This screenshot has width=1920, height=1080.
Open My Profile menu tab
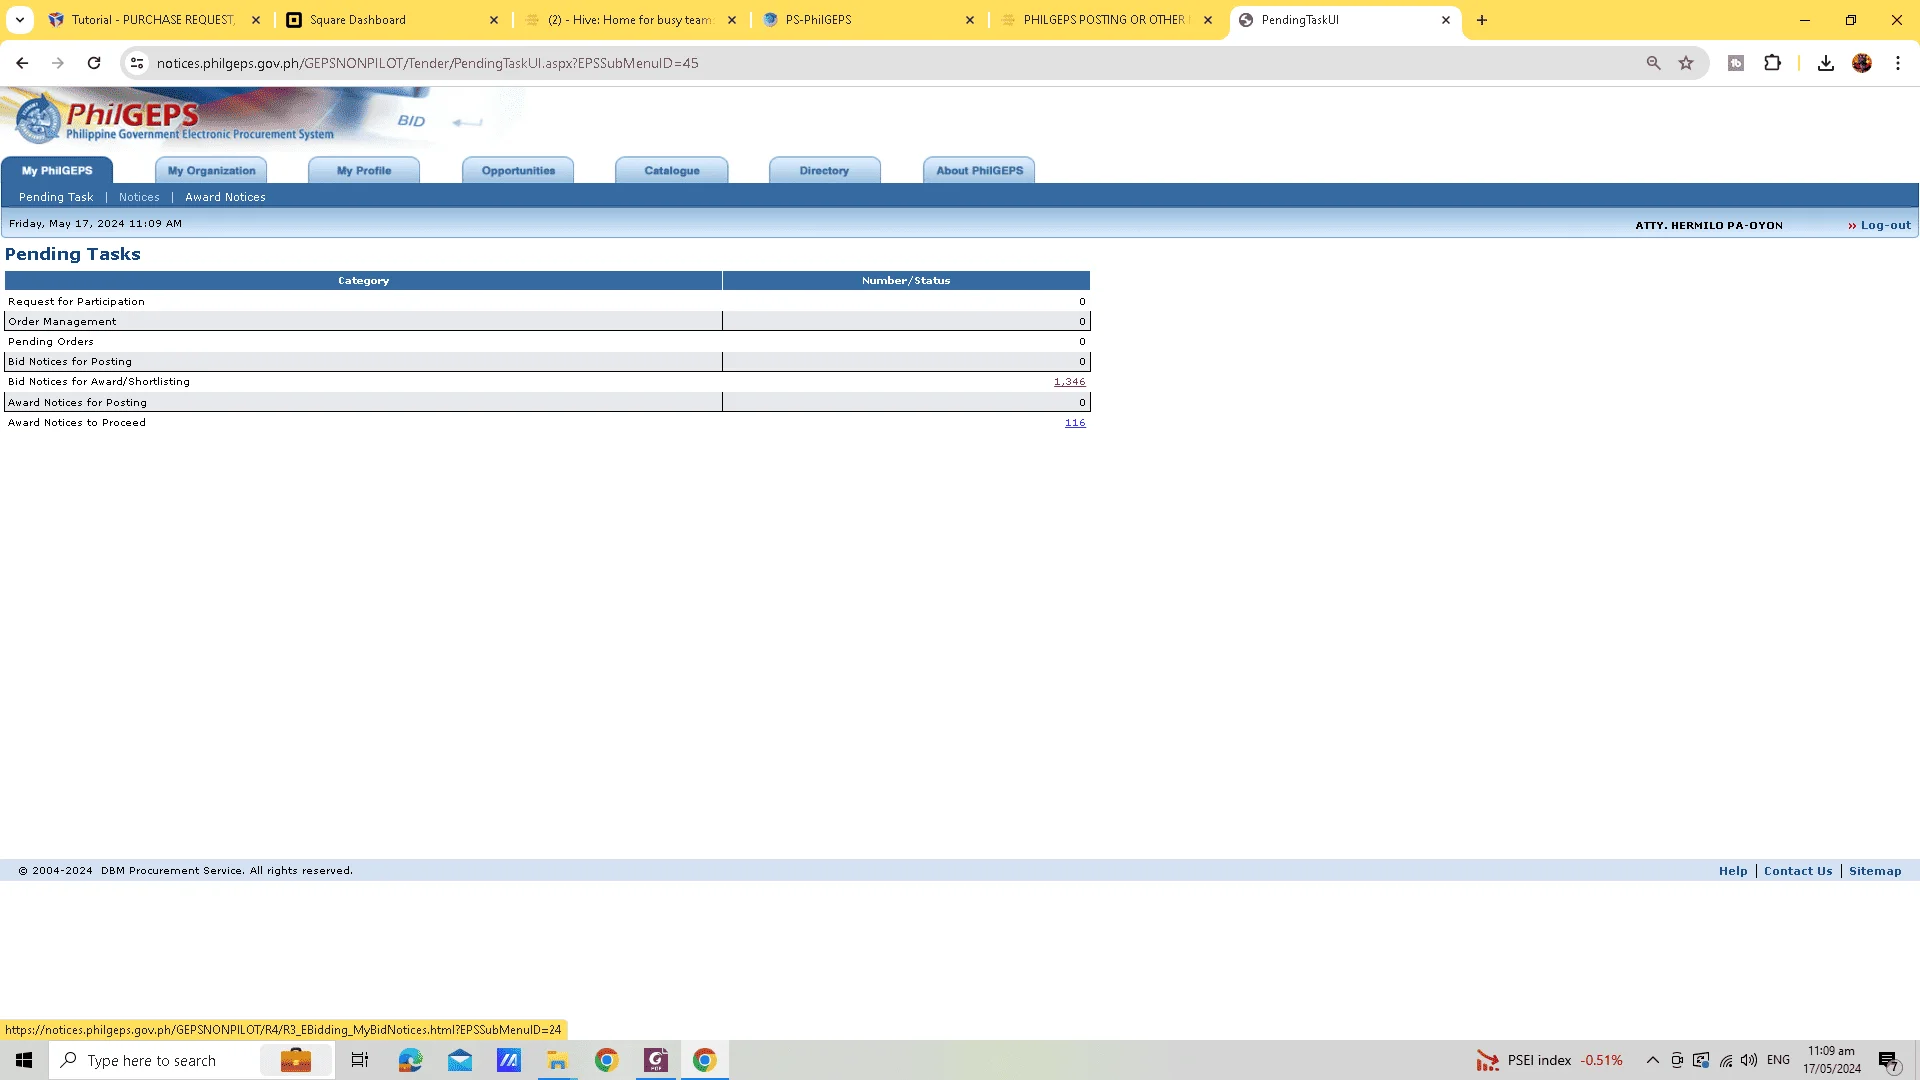coord(364,170)
